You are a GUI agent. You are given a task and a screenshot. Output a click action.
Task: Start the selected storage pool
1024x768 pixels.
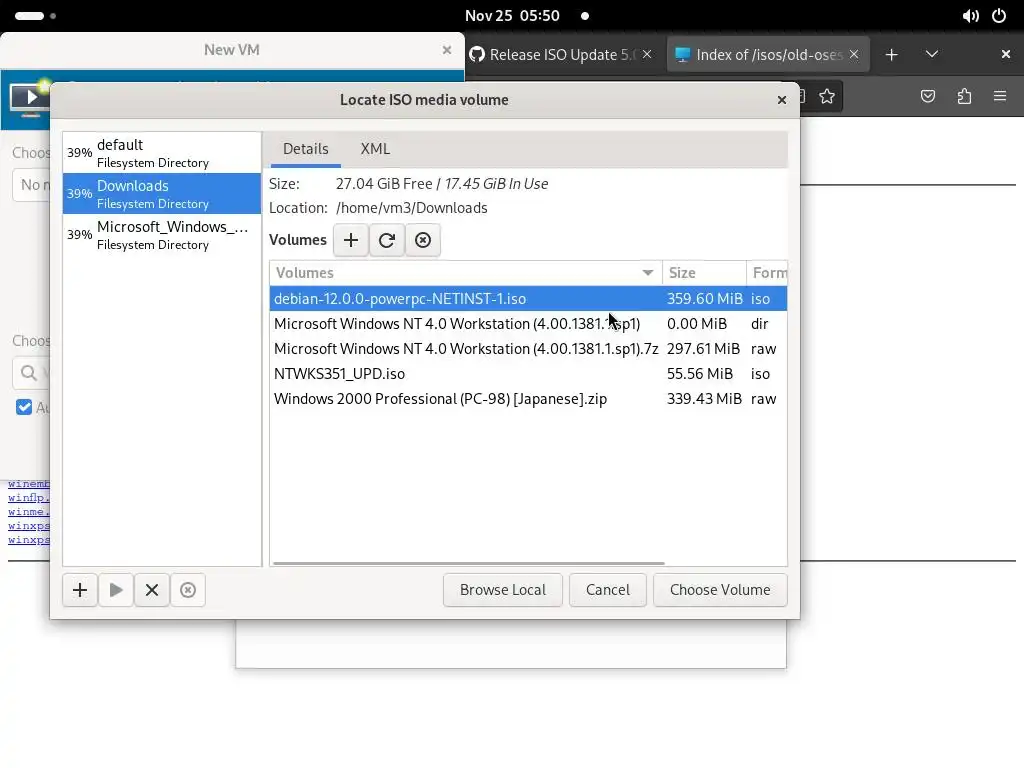pyautogui.click(x=116, y=590)
